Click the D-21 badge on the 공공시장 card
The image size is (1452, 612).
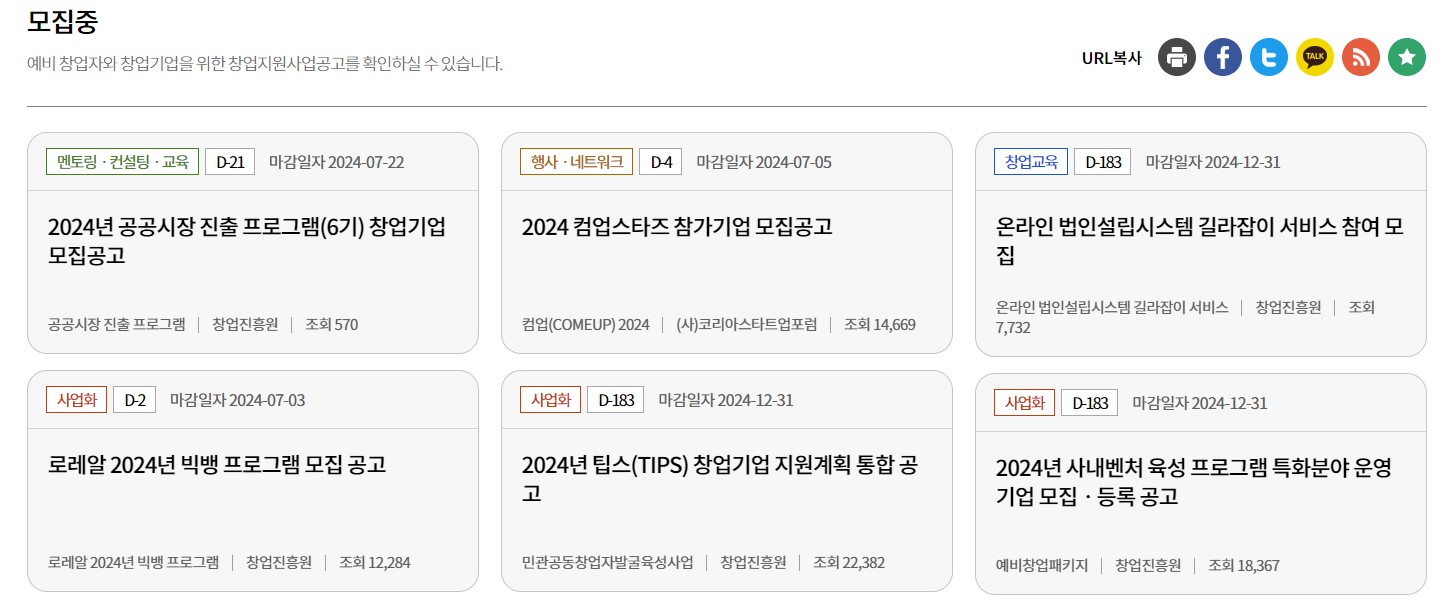(x=230, y=161)
